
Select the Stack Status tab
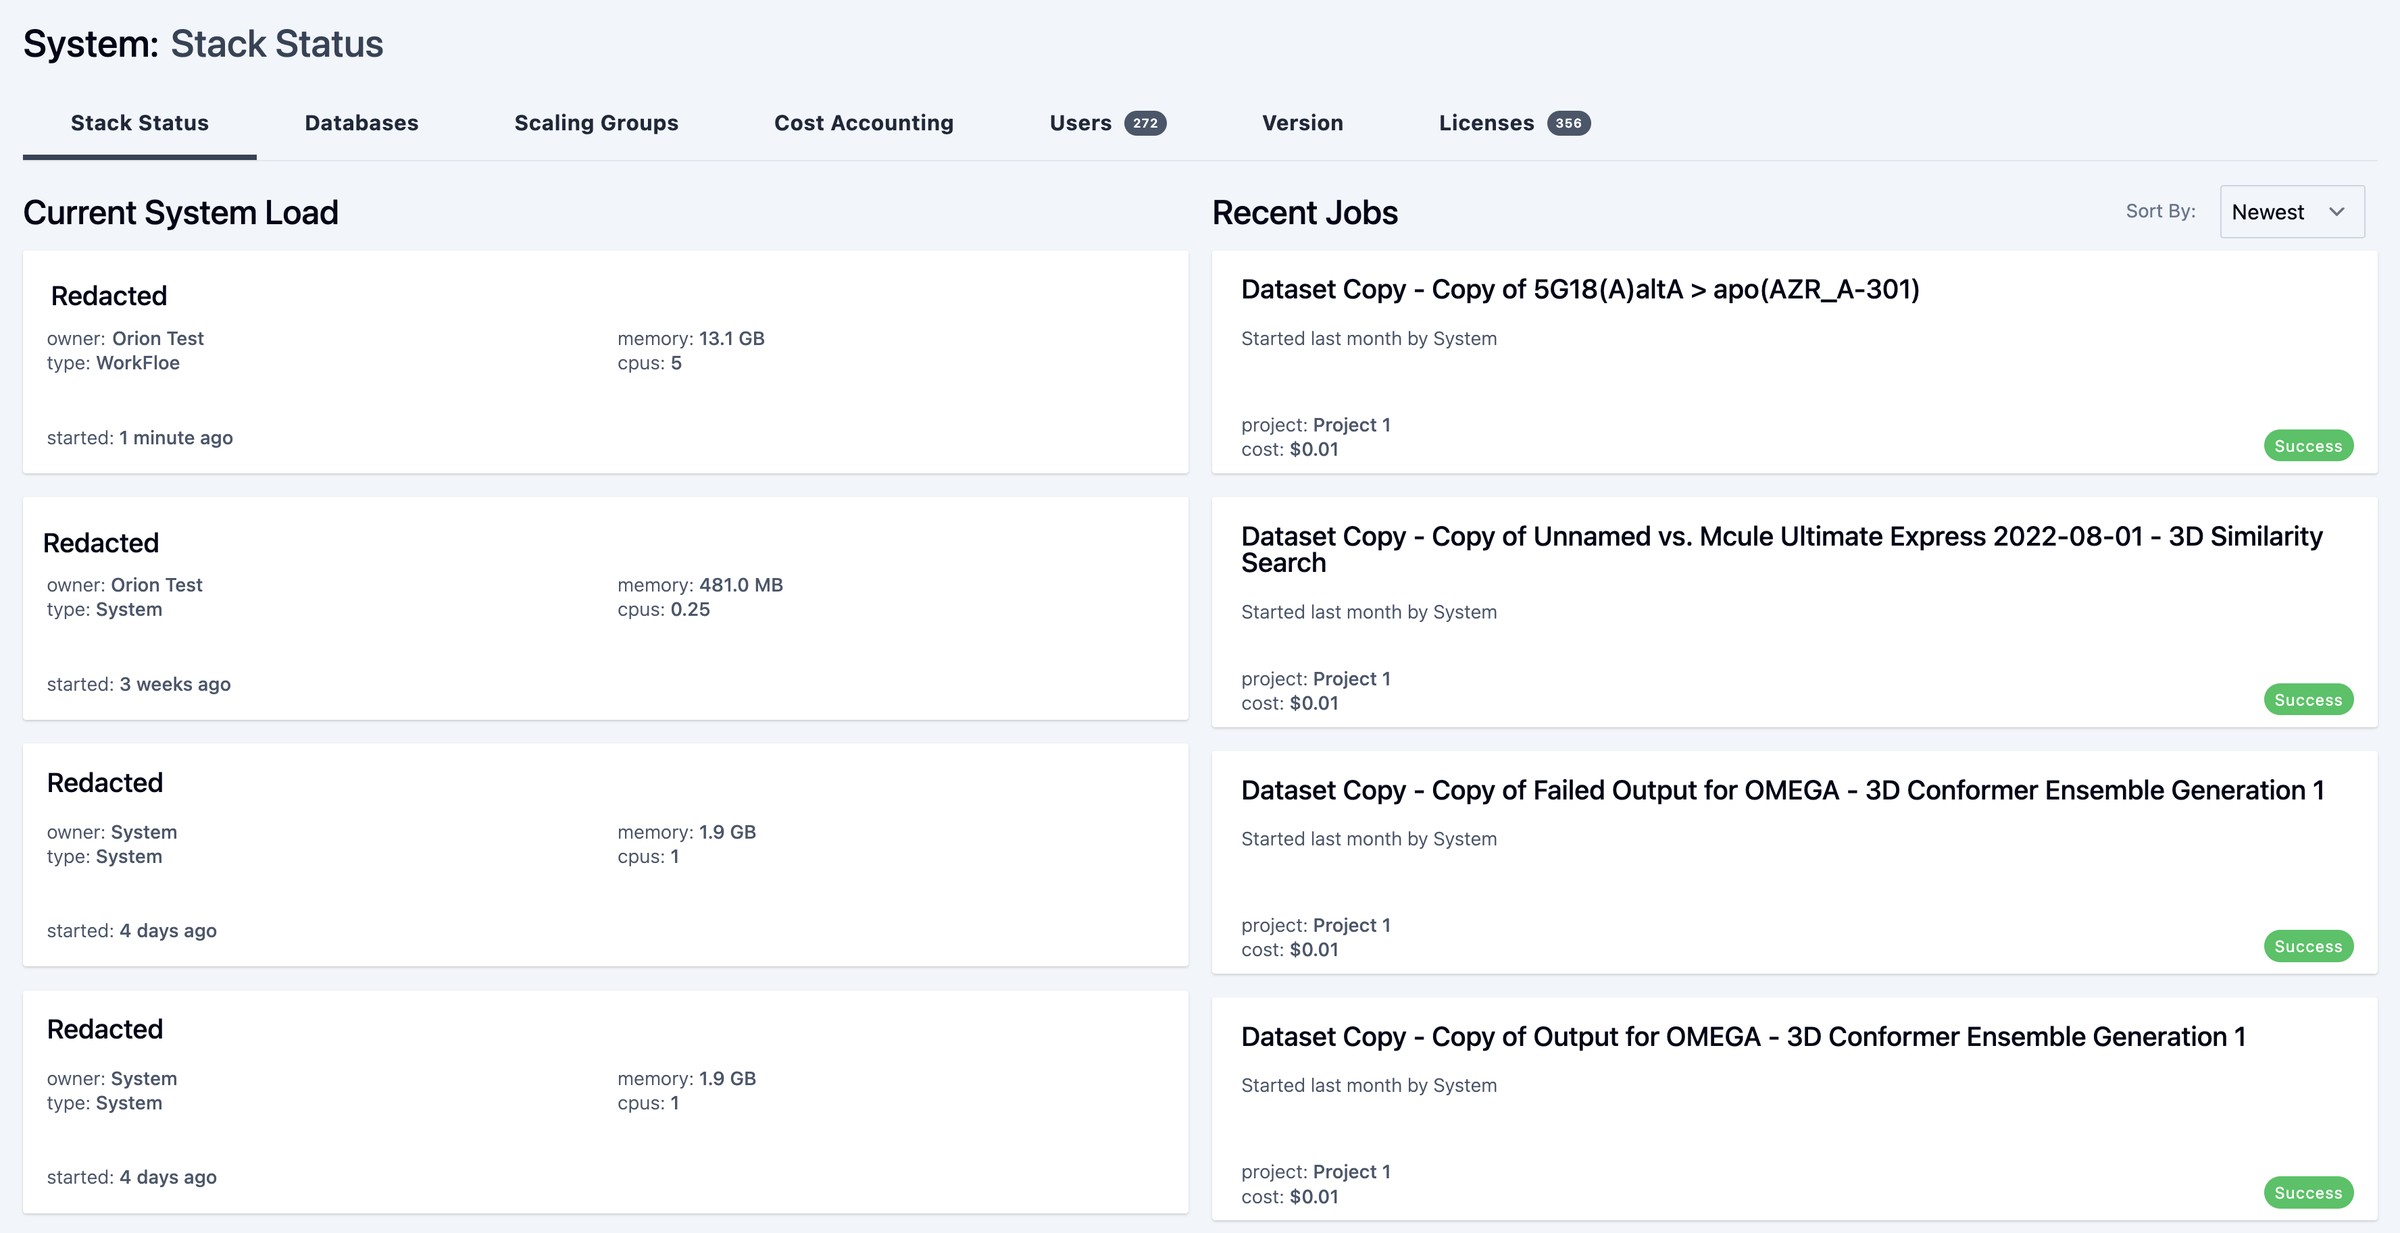click(139, 123)
